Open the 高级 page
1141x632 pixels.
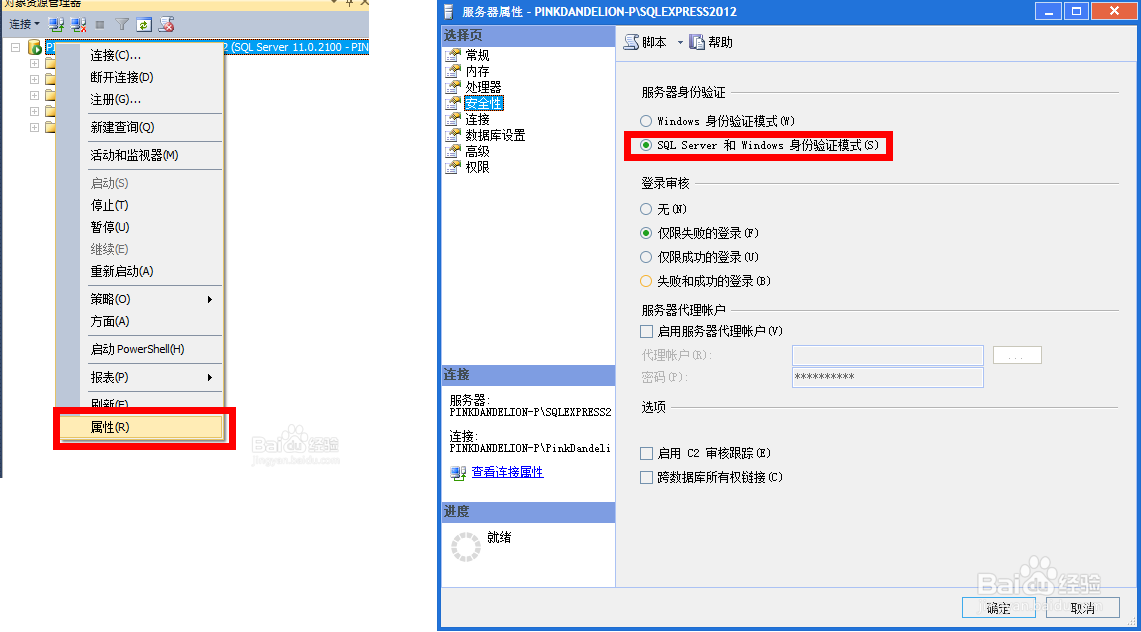tap(477, 151)
